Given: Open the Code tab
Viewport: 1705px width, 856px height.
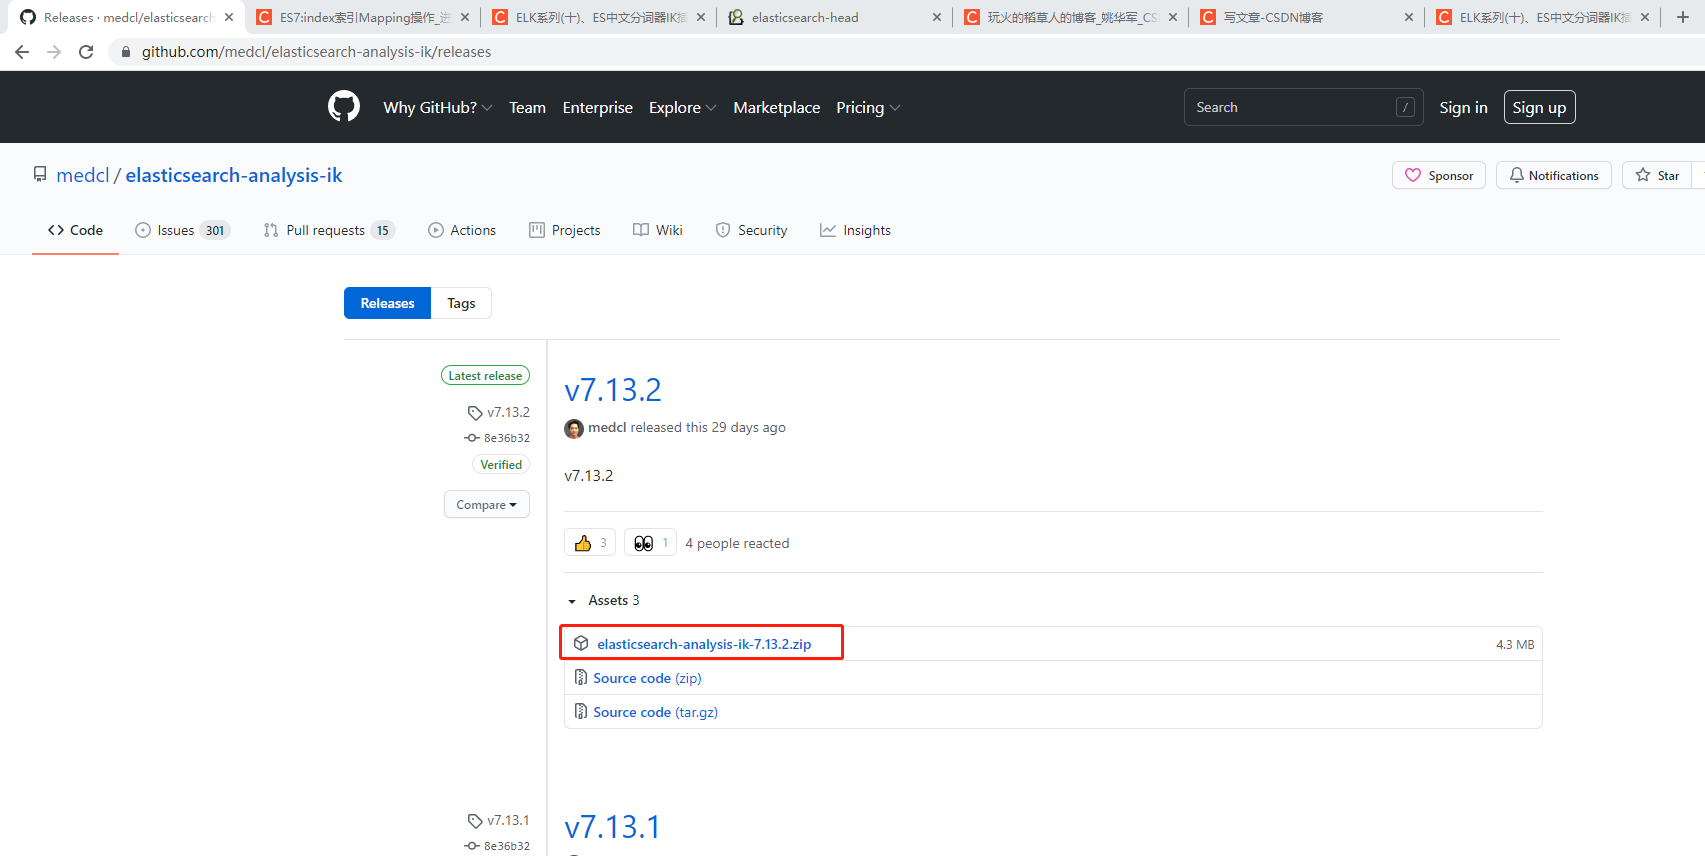Looking at the screenshot, I should (75, 230).
